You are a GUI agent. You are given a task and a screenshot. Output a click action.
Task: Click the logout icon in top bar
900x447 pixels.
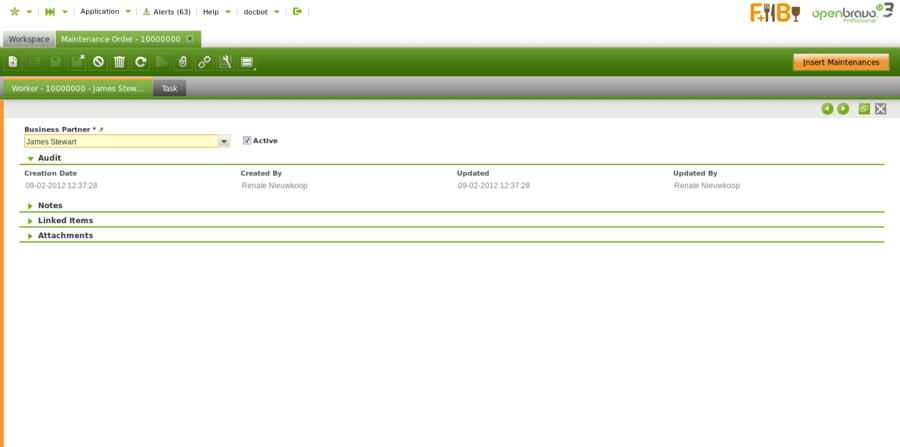[297, 11]
